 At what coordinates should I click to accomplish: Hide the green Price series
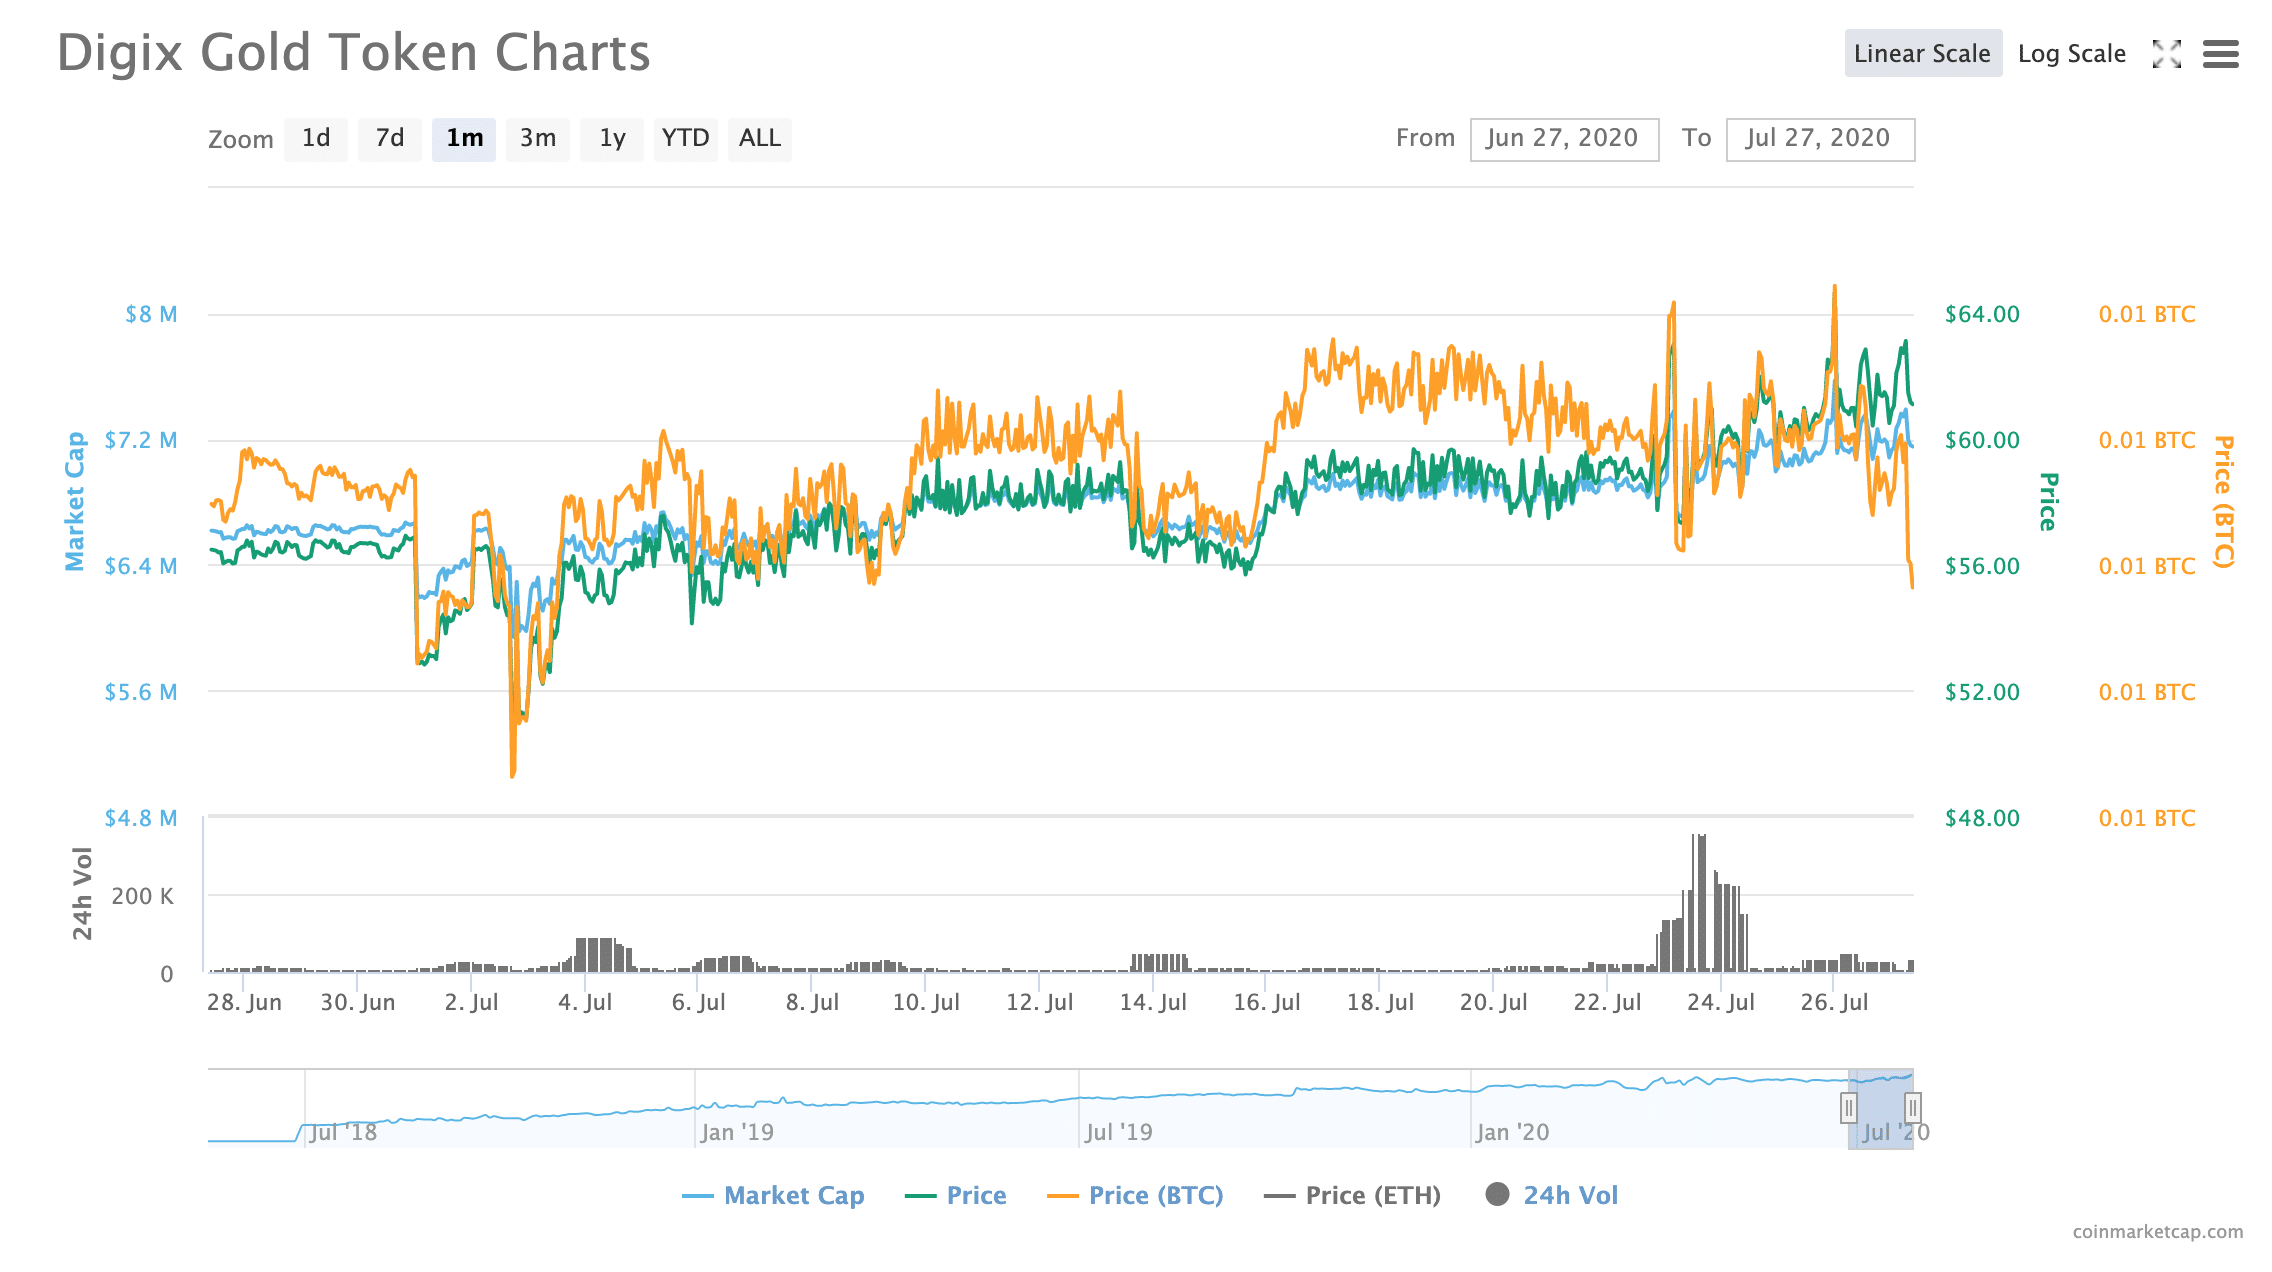pos(975,1195)
